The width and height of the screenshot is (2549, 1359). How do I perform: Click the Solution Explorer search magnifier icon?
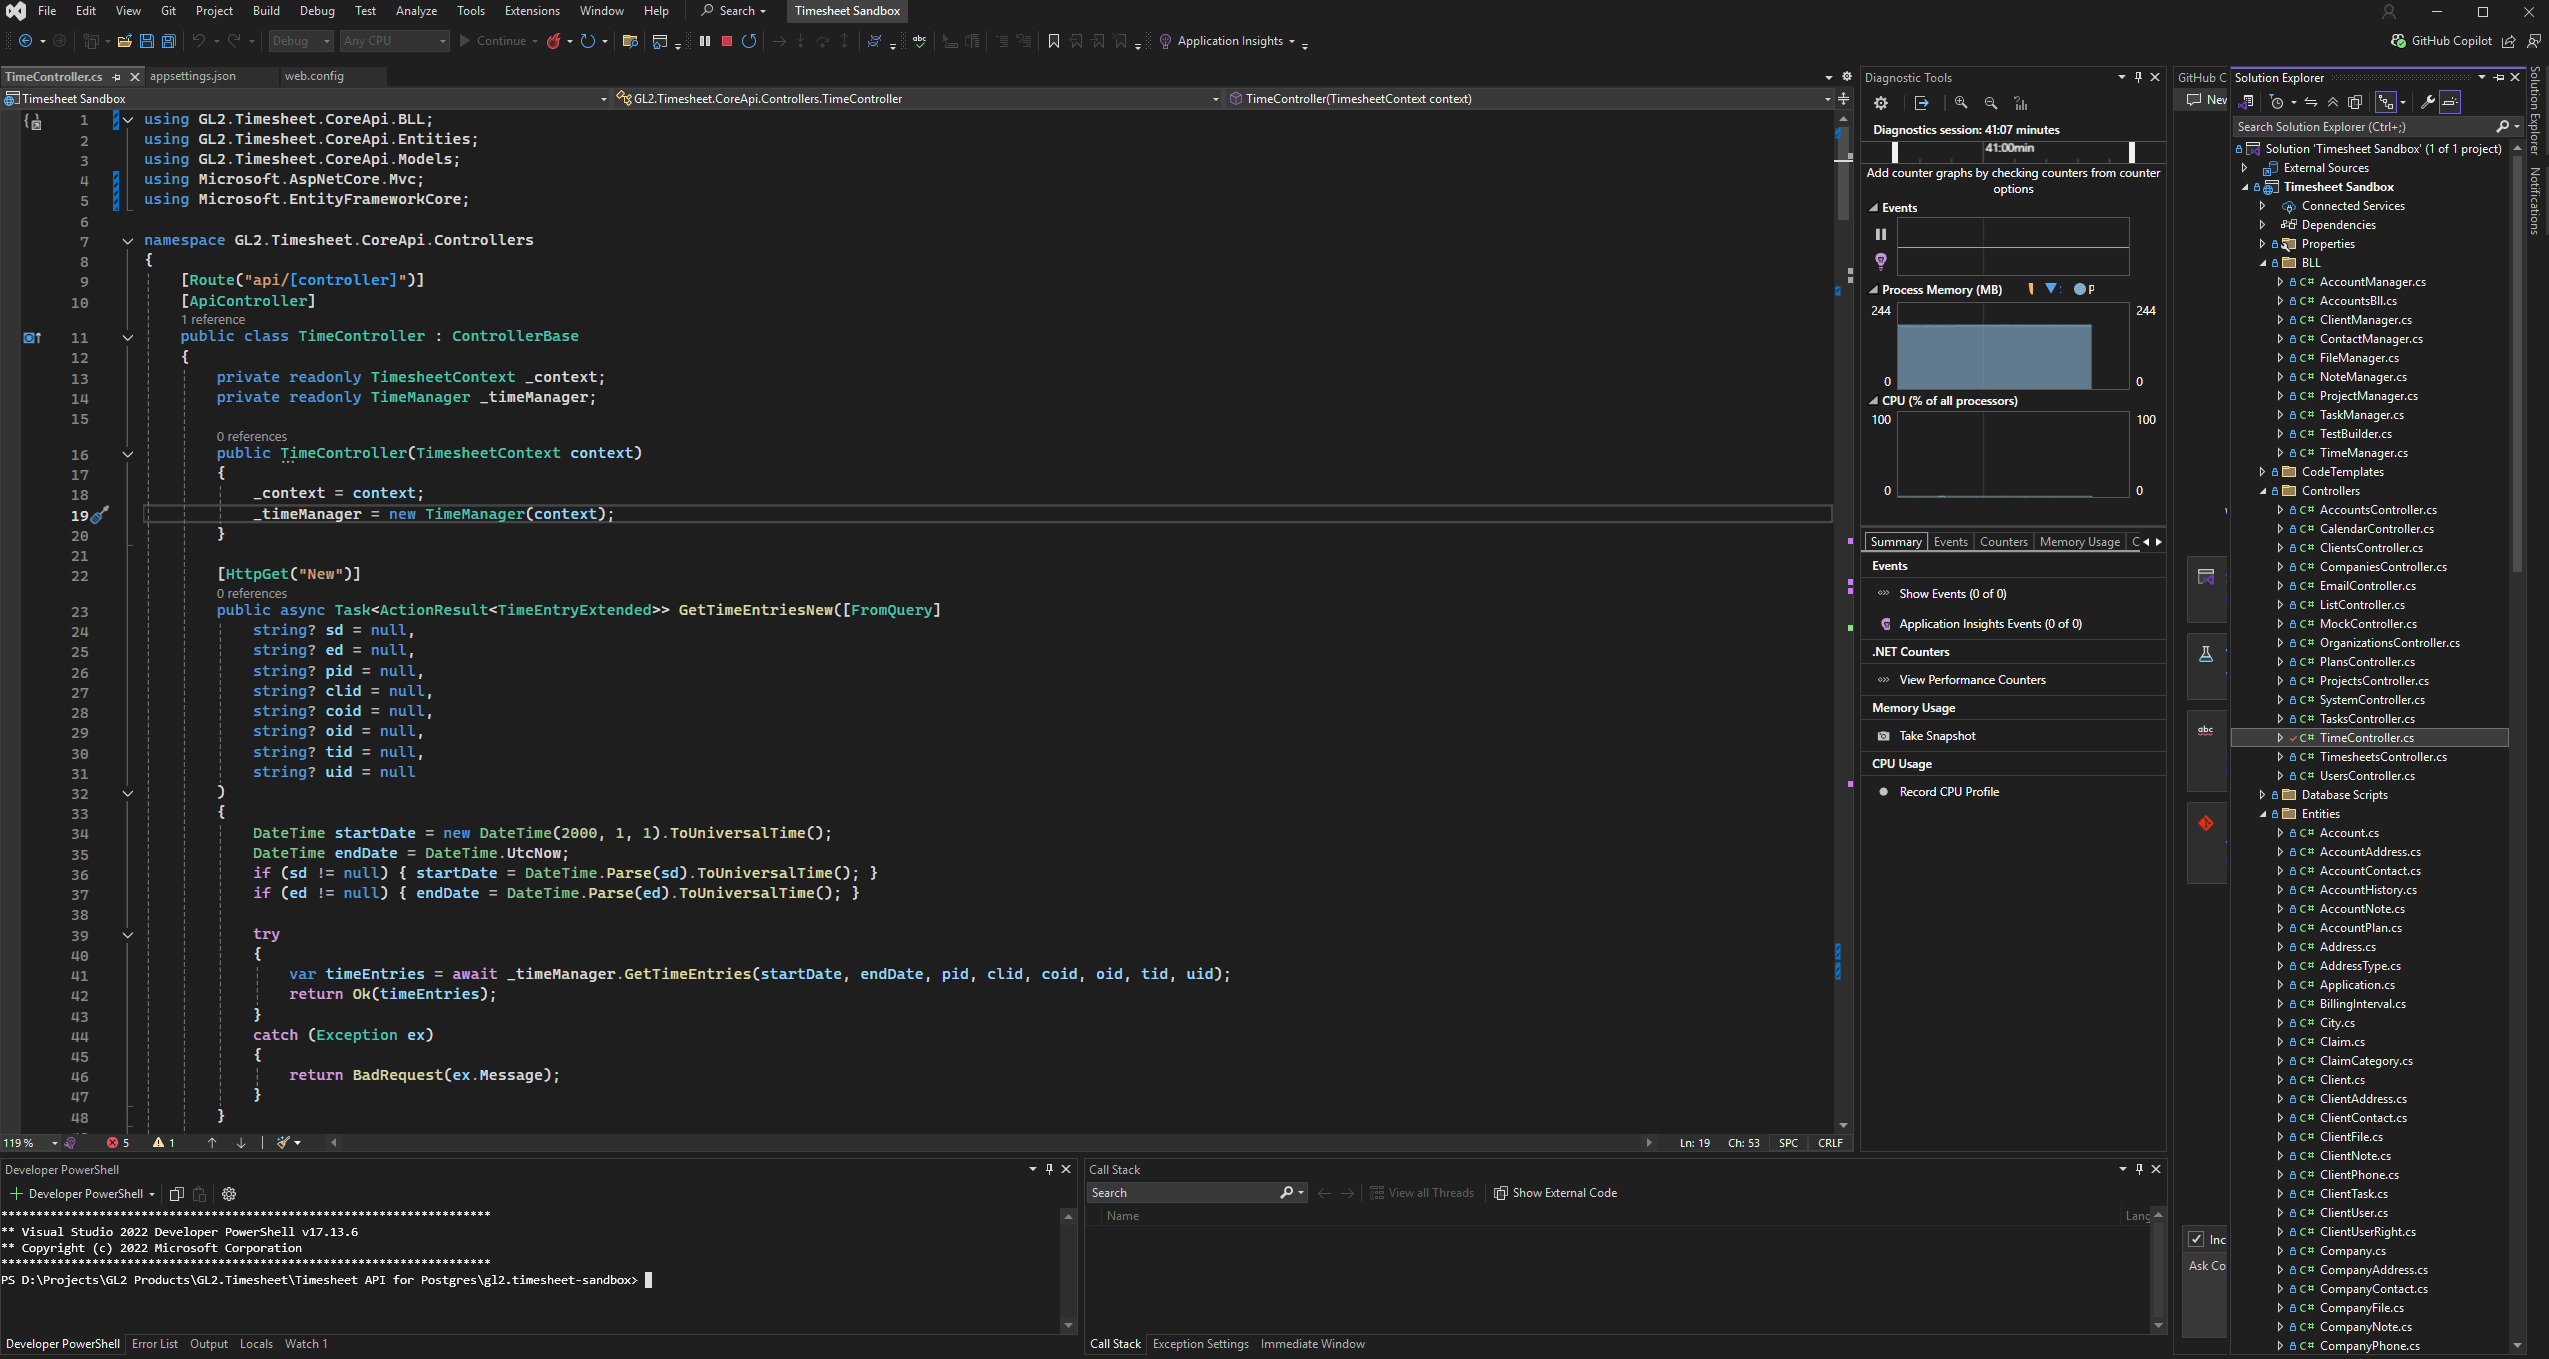(x=2502, y=127)
